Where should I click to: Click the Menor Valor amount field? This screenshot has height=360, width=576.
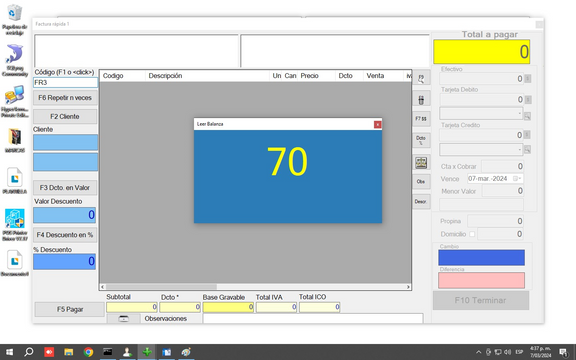coord(503,191)
